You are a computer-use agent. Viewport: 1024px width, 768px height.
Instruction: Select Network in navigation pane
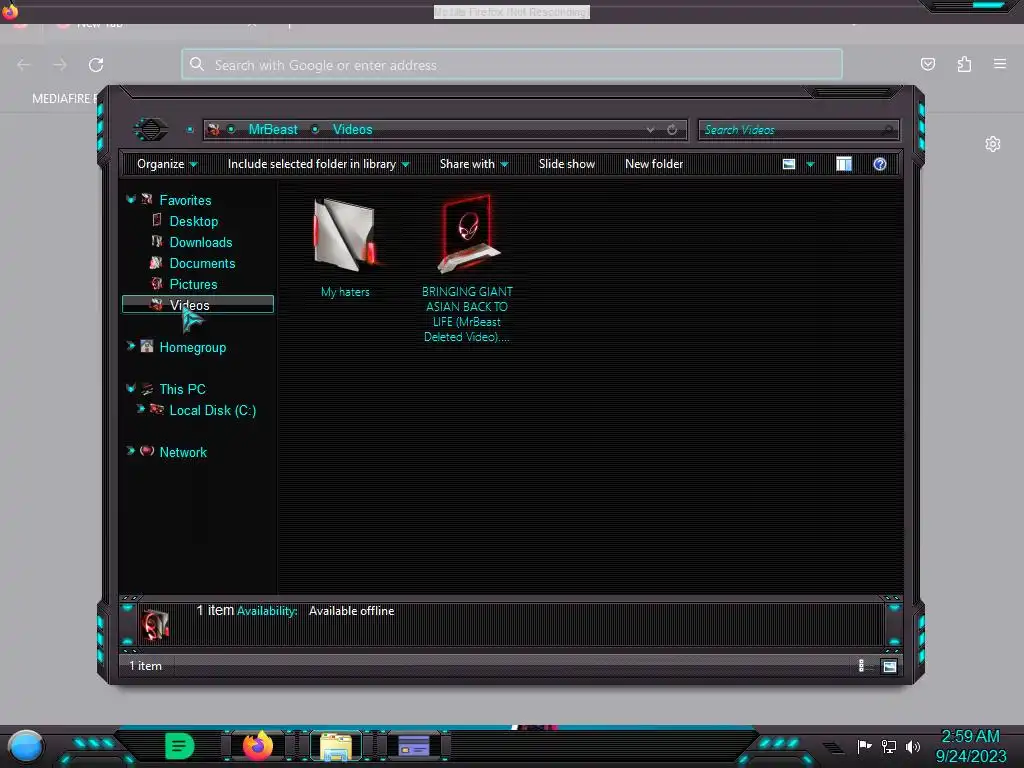coord(183,451)
